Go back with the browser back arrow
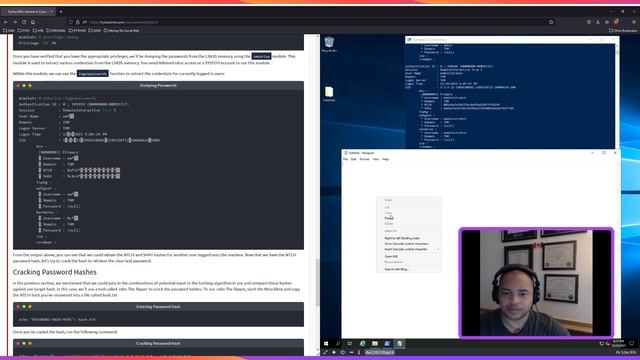640x360 pixels. tap(6, 22)
